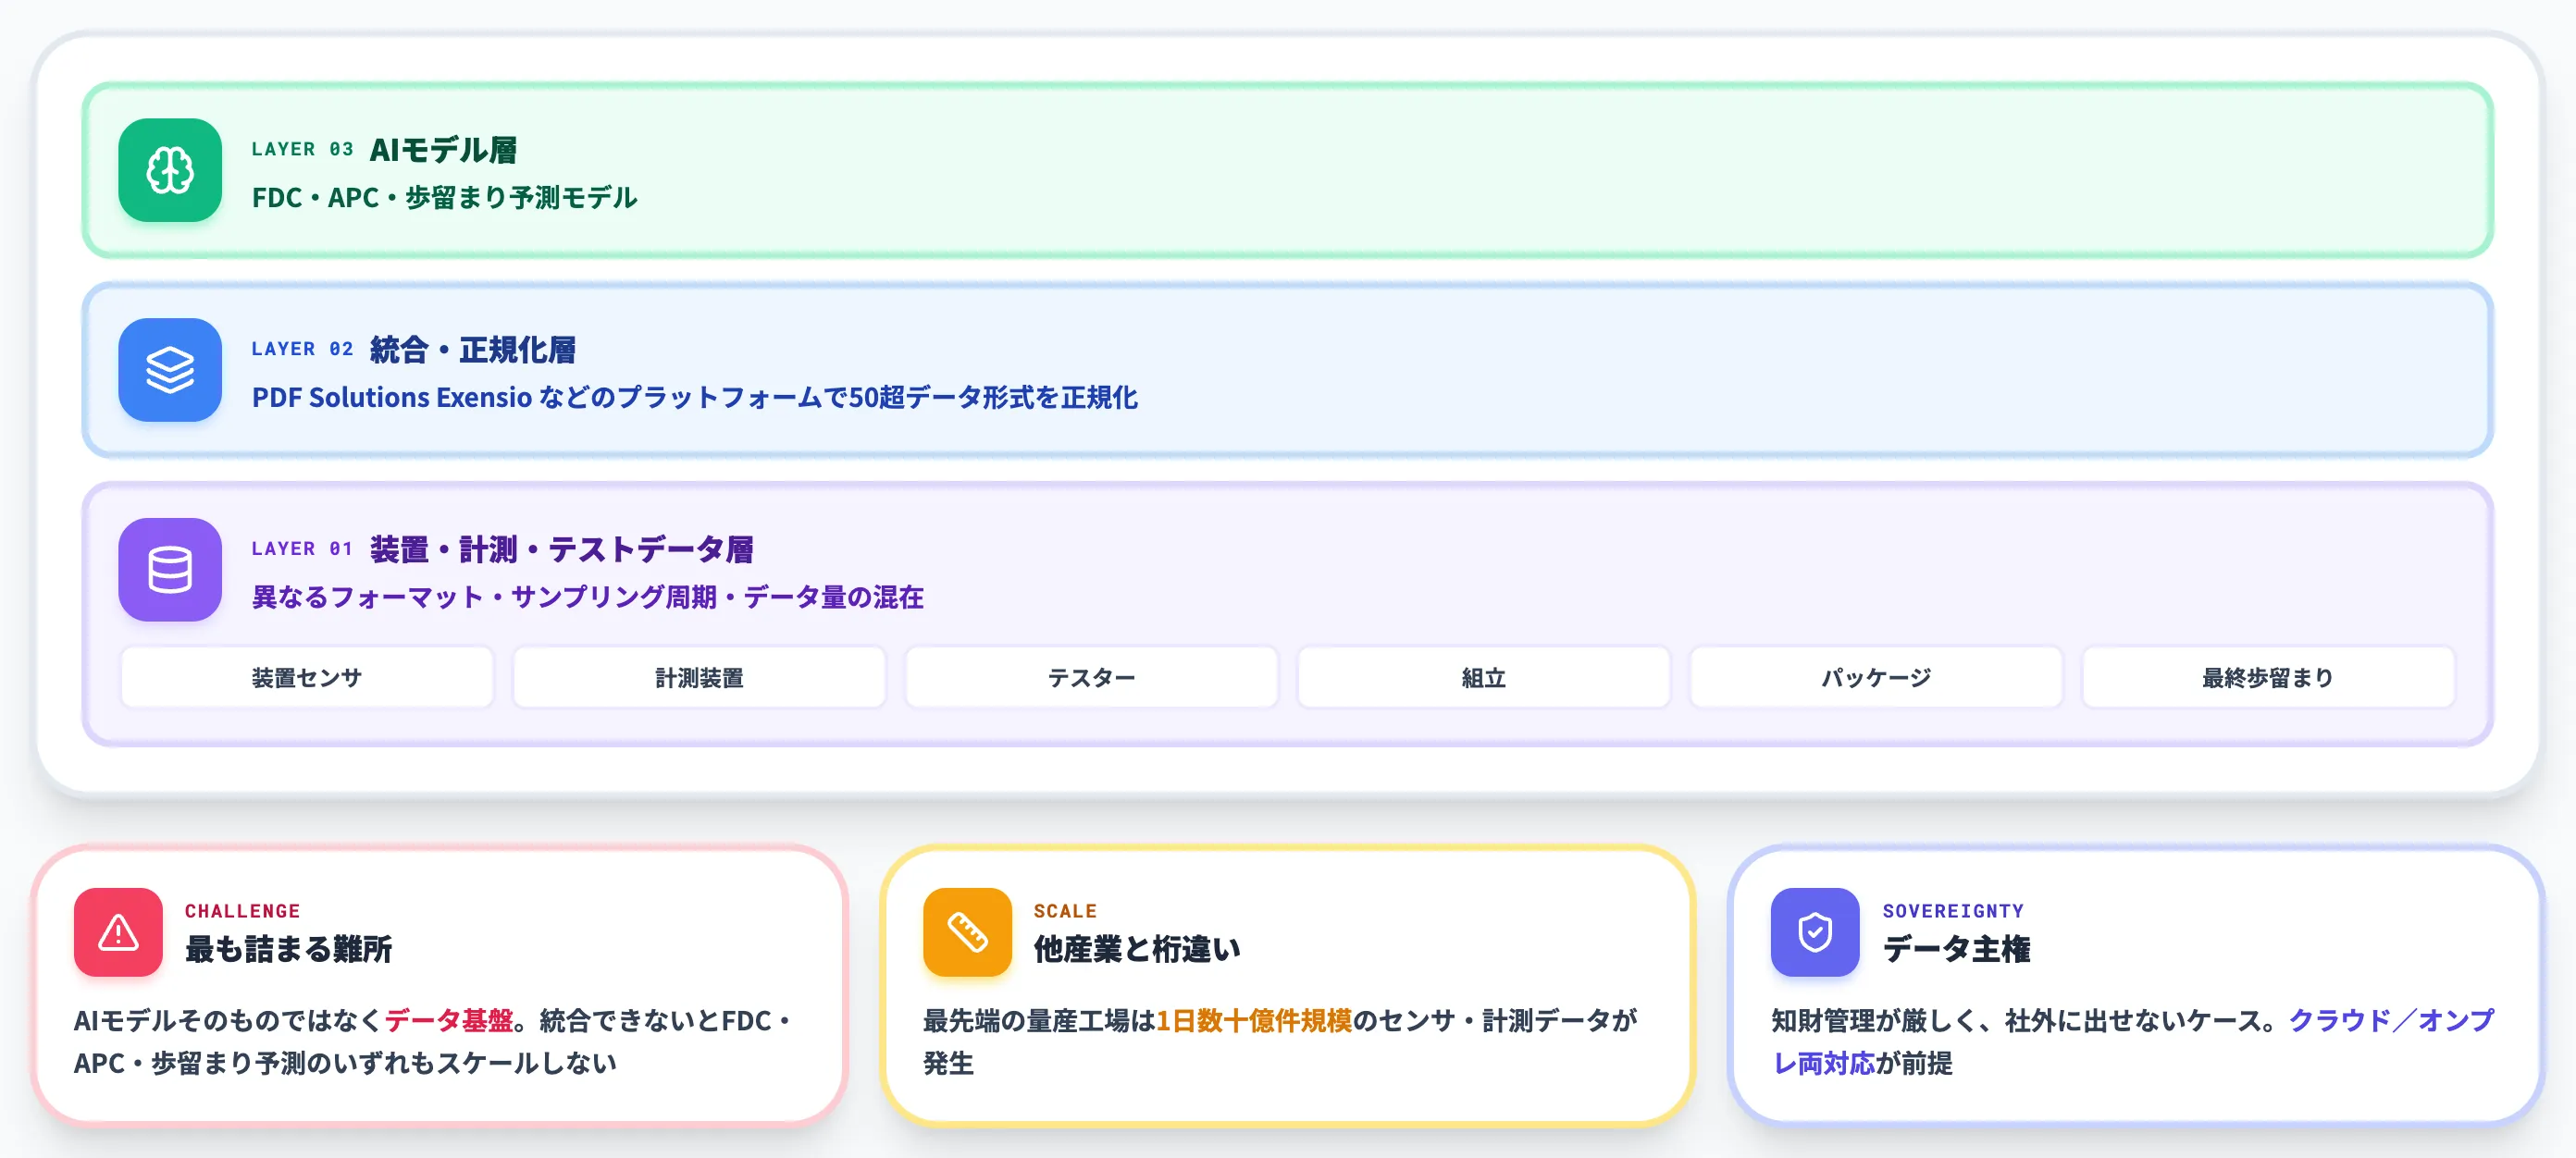Screen dimensions: 2576x1158
Task: Select the 組立 chip
Action: [x=1484, y=678]
